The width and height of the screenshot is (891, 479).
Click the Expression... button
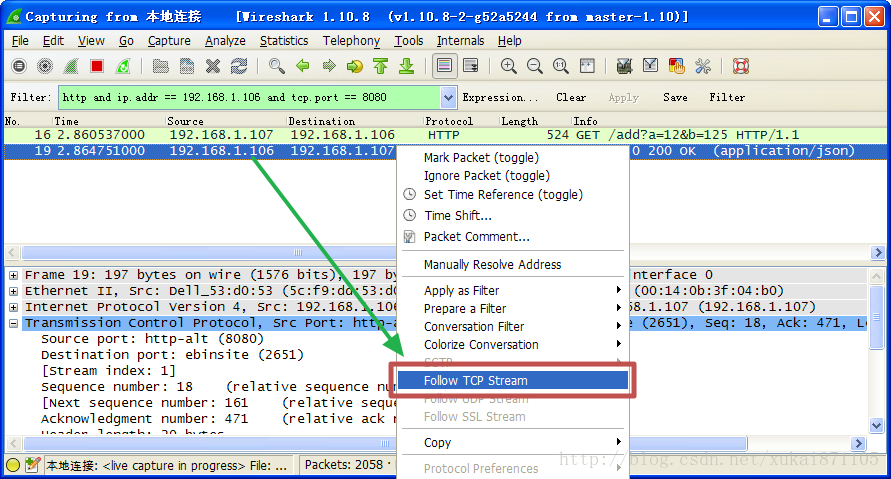point(500,98)
